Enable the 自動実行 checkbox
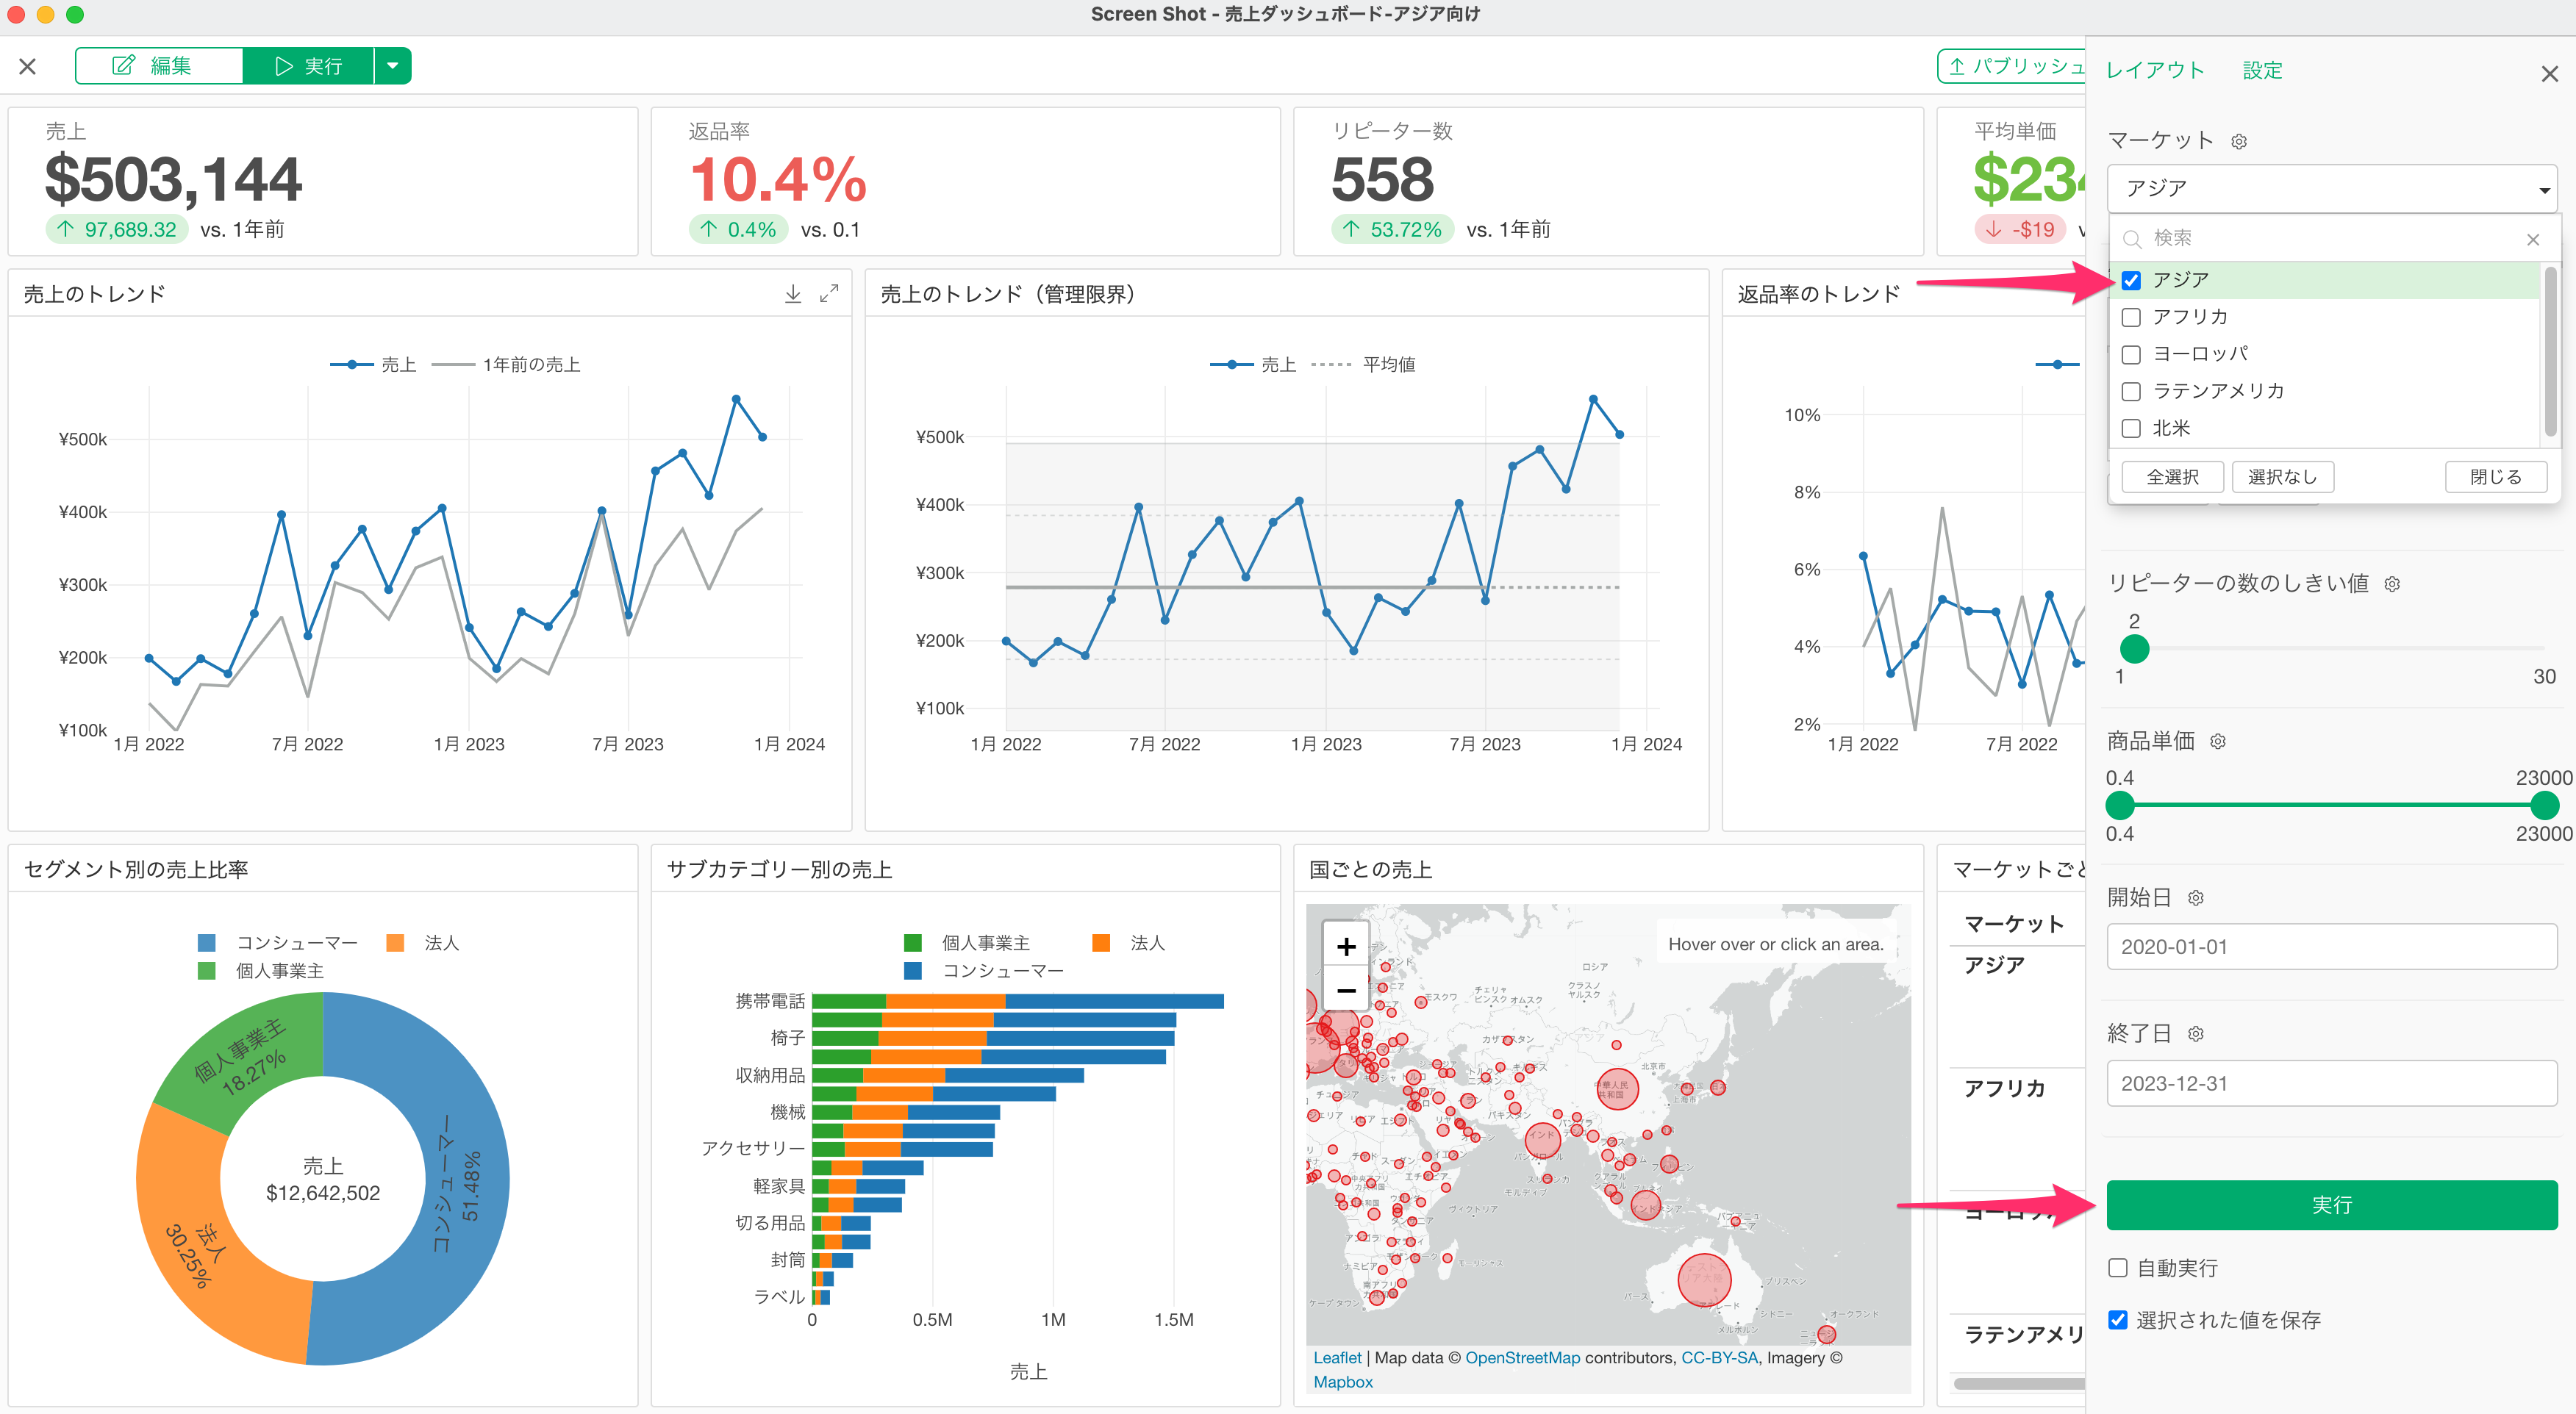Viewport: 2576px width, 1414px height. tap(2117, 1268)
